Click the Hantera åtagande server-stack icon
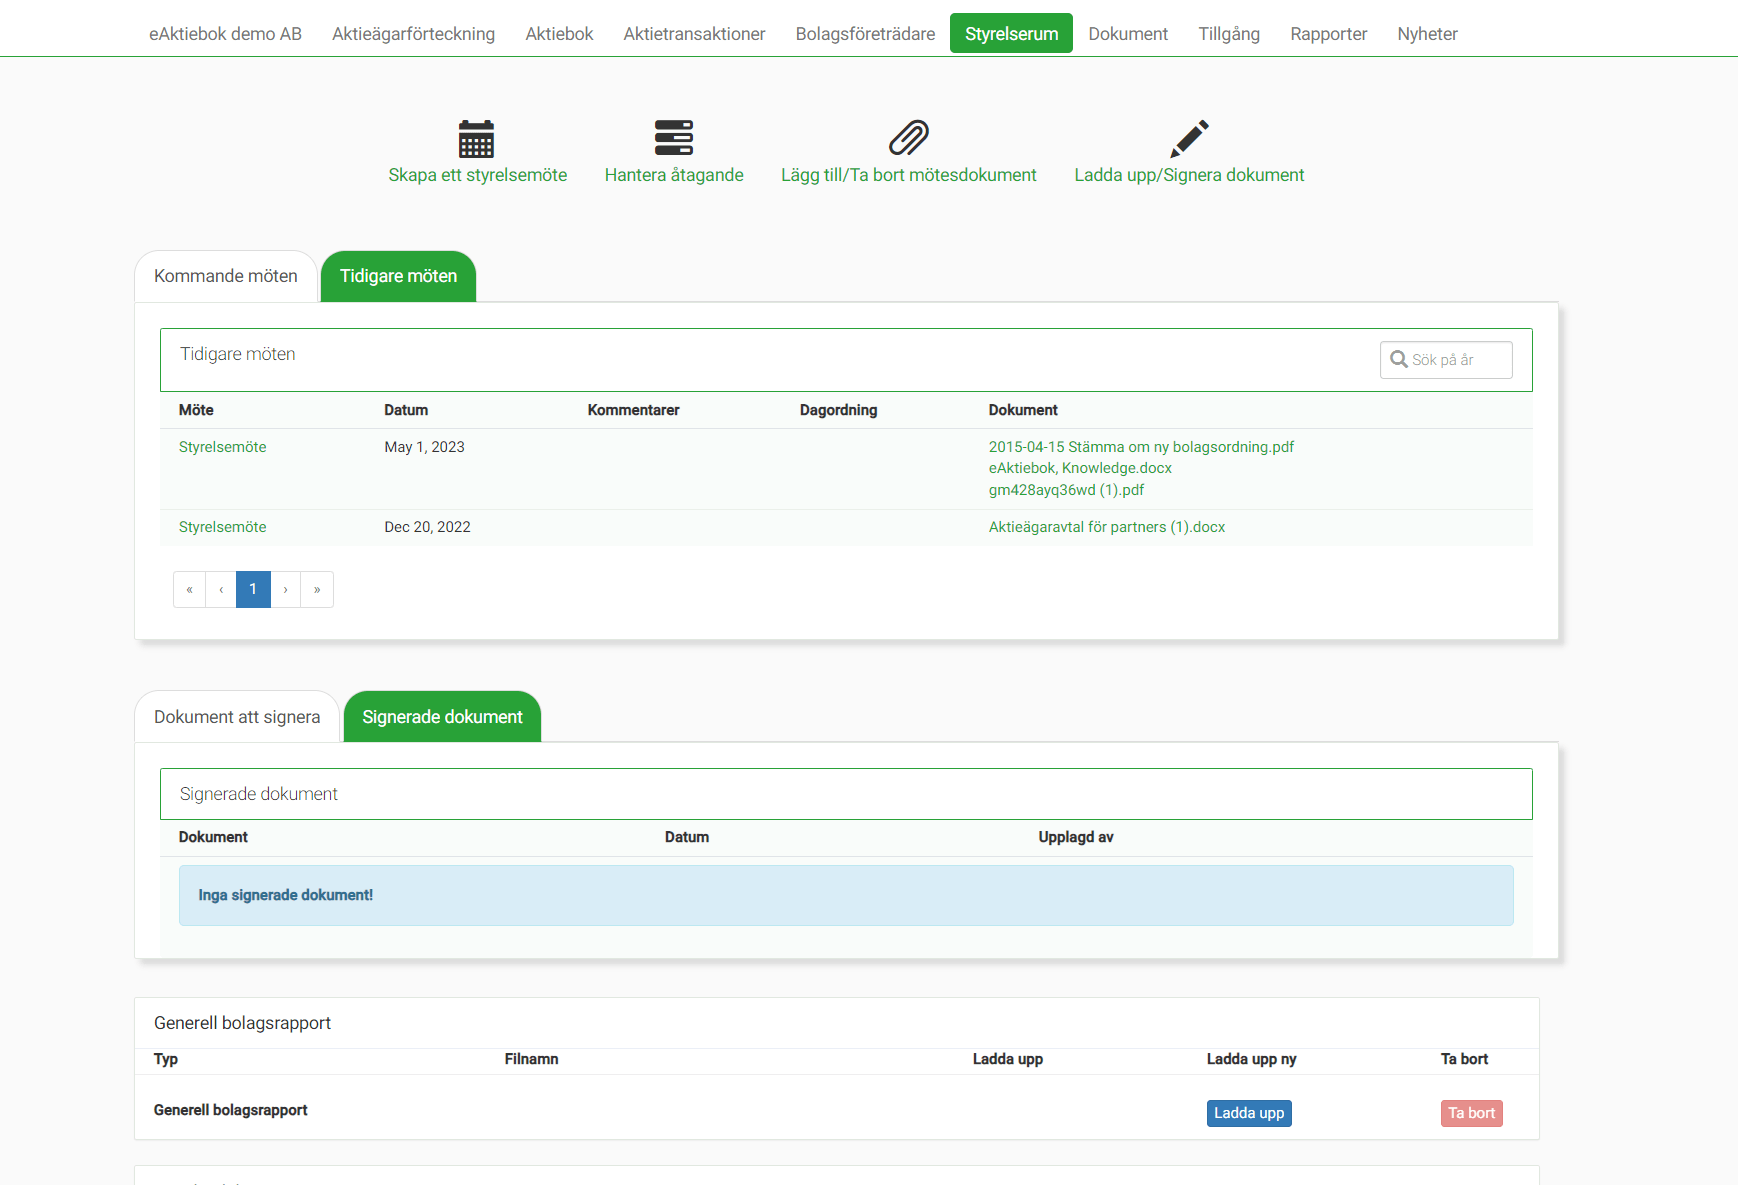 pyautogui.click(x=673, y=138)
